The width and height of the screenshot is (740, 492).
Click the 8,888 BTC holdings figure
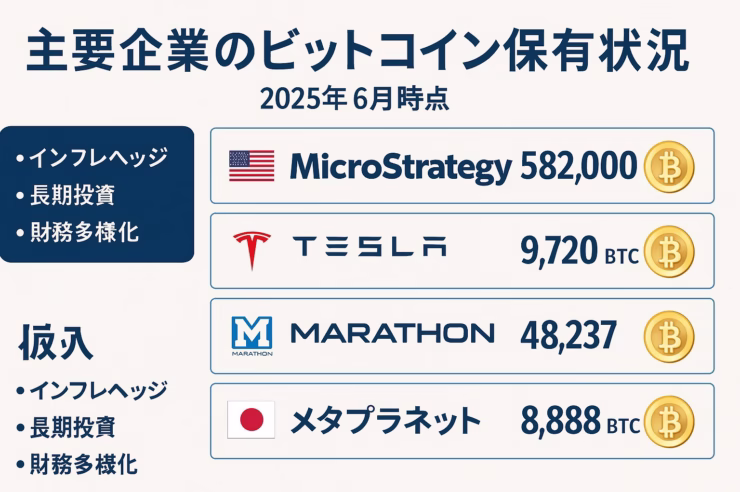click(x=580, y=421)
